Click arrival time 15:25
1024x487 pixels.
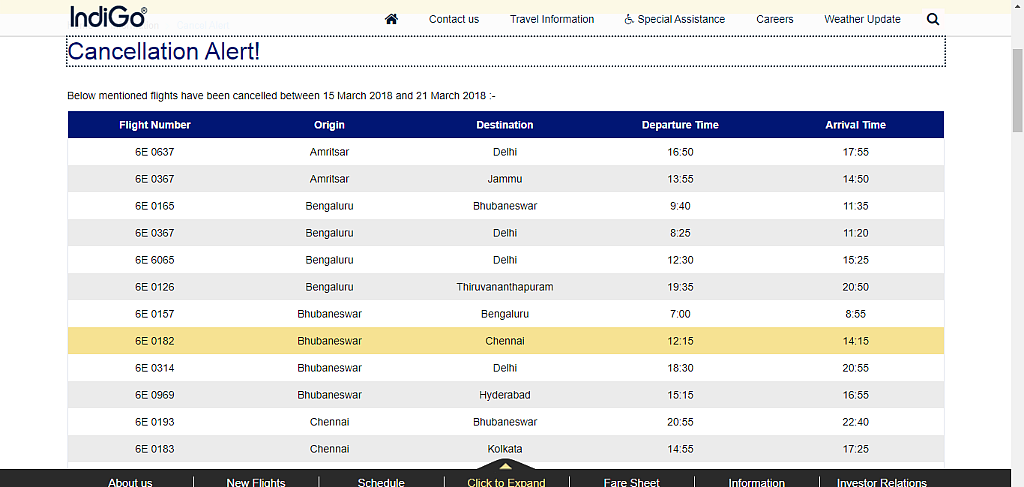coord(856,260)
